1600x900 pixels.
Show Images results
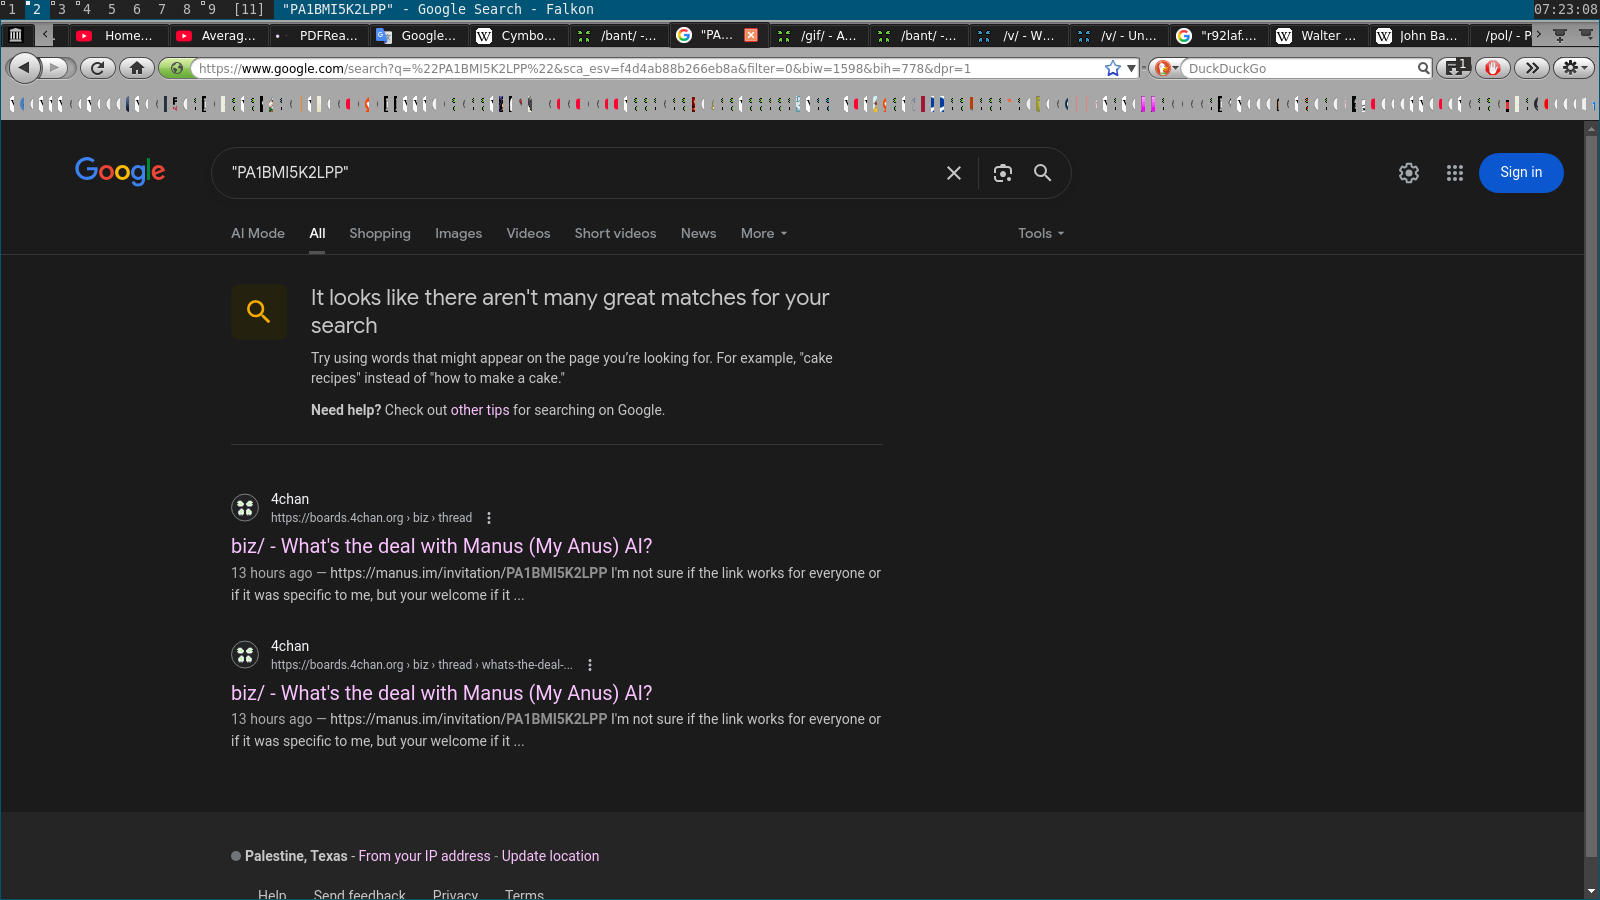pos(458,233)
